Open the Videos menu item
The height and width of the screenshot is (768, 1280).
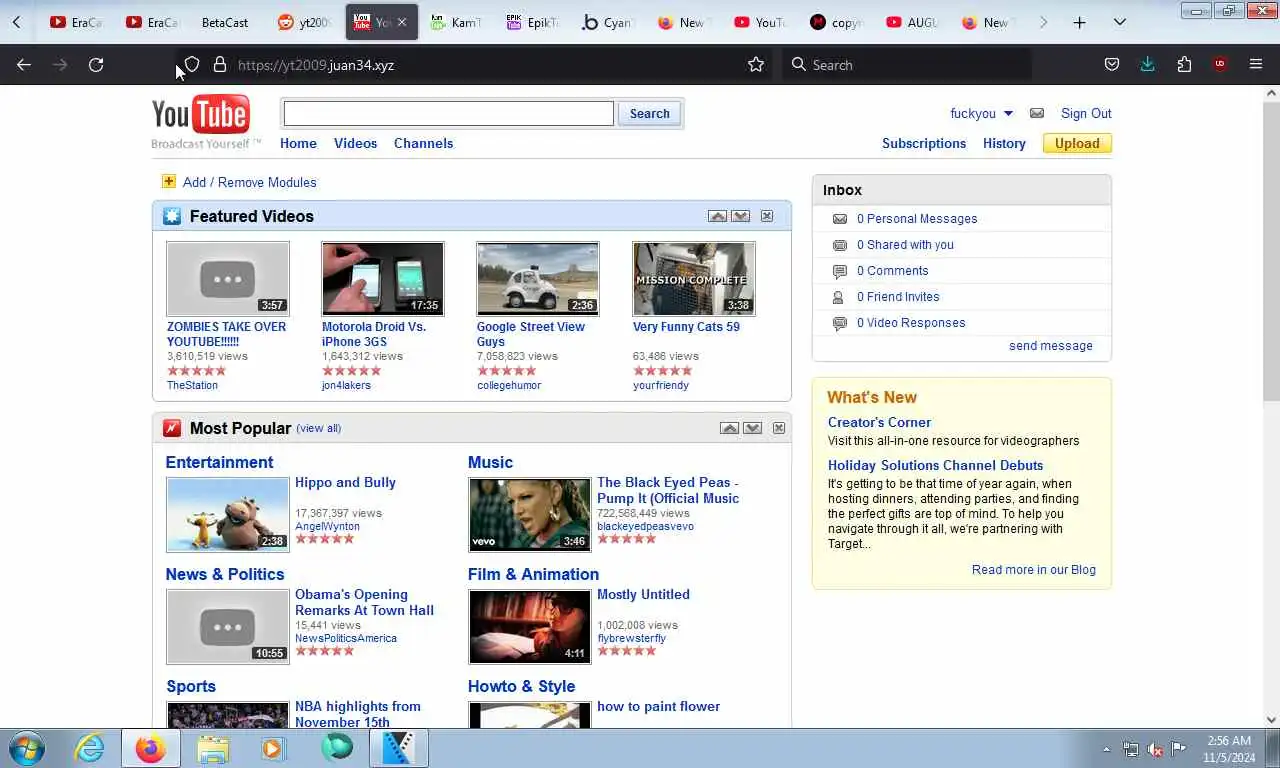point(355,143)
